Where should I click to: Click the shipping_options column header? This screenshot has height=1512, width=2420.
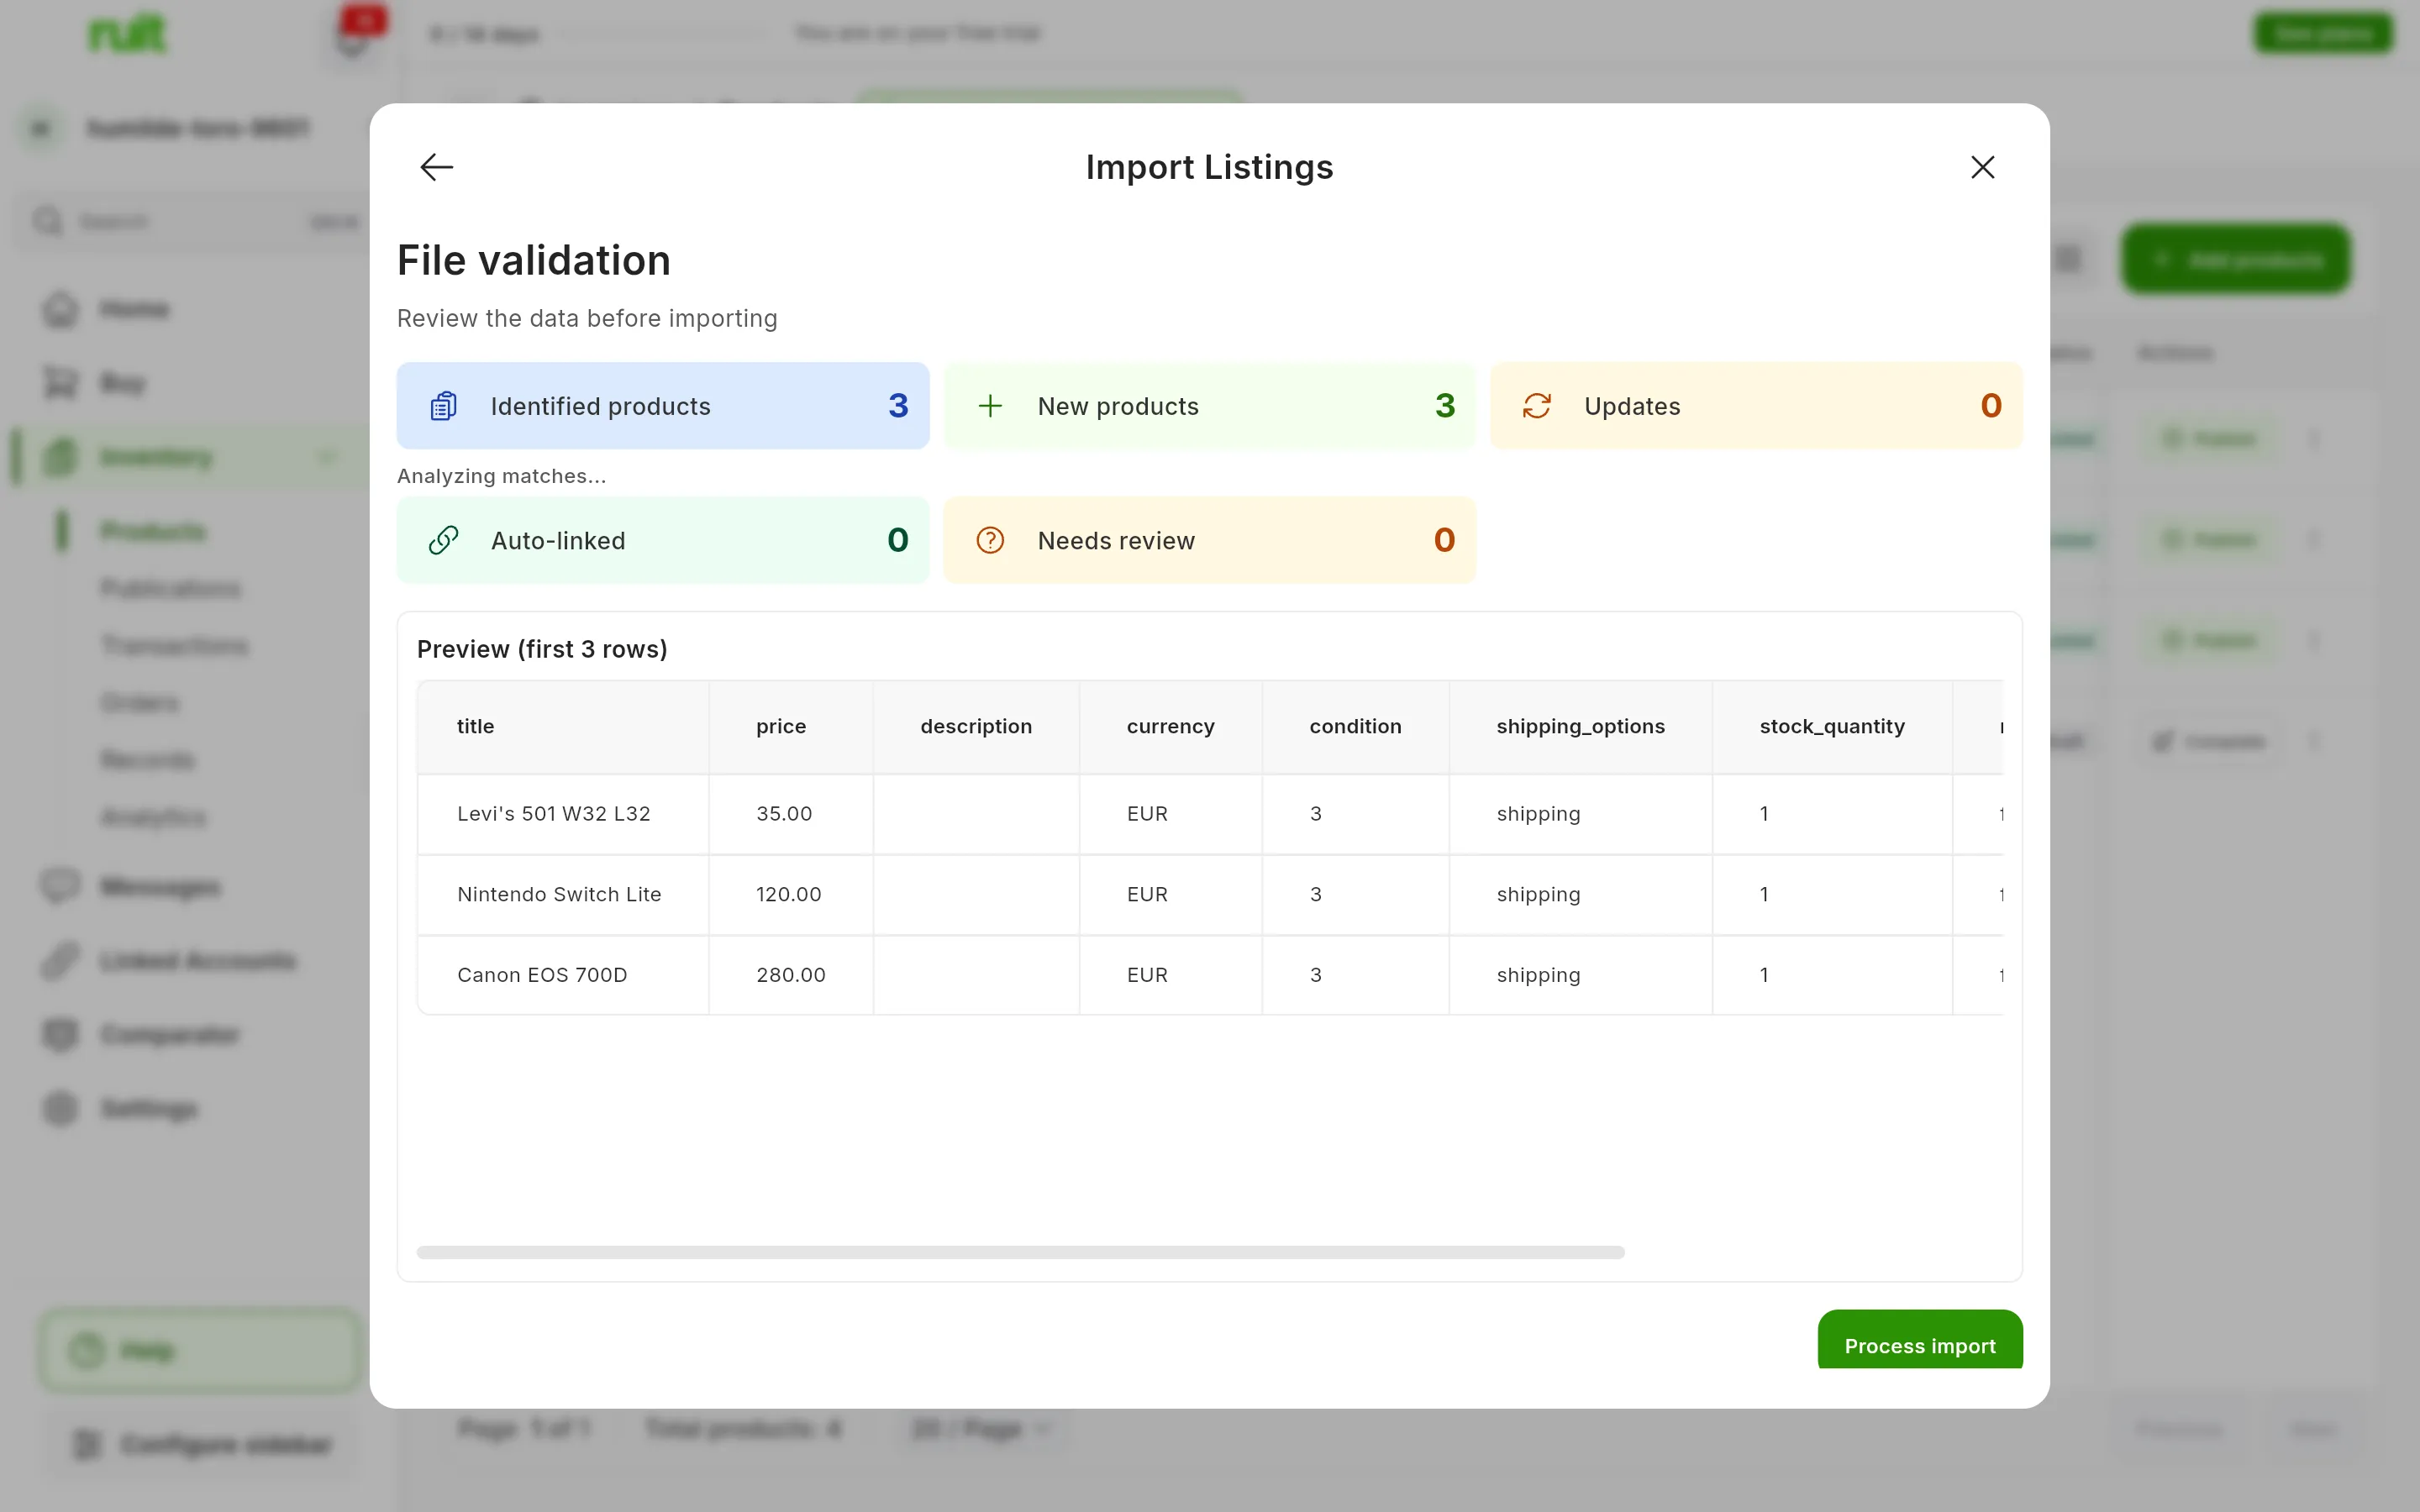coord(1580,727)
